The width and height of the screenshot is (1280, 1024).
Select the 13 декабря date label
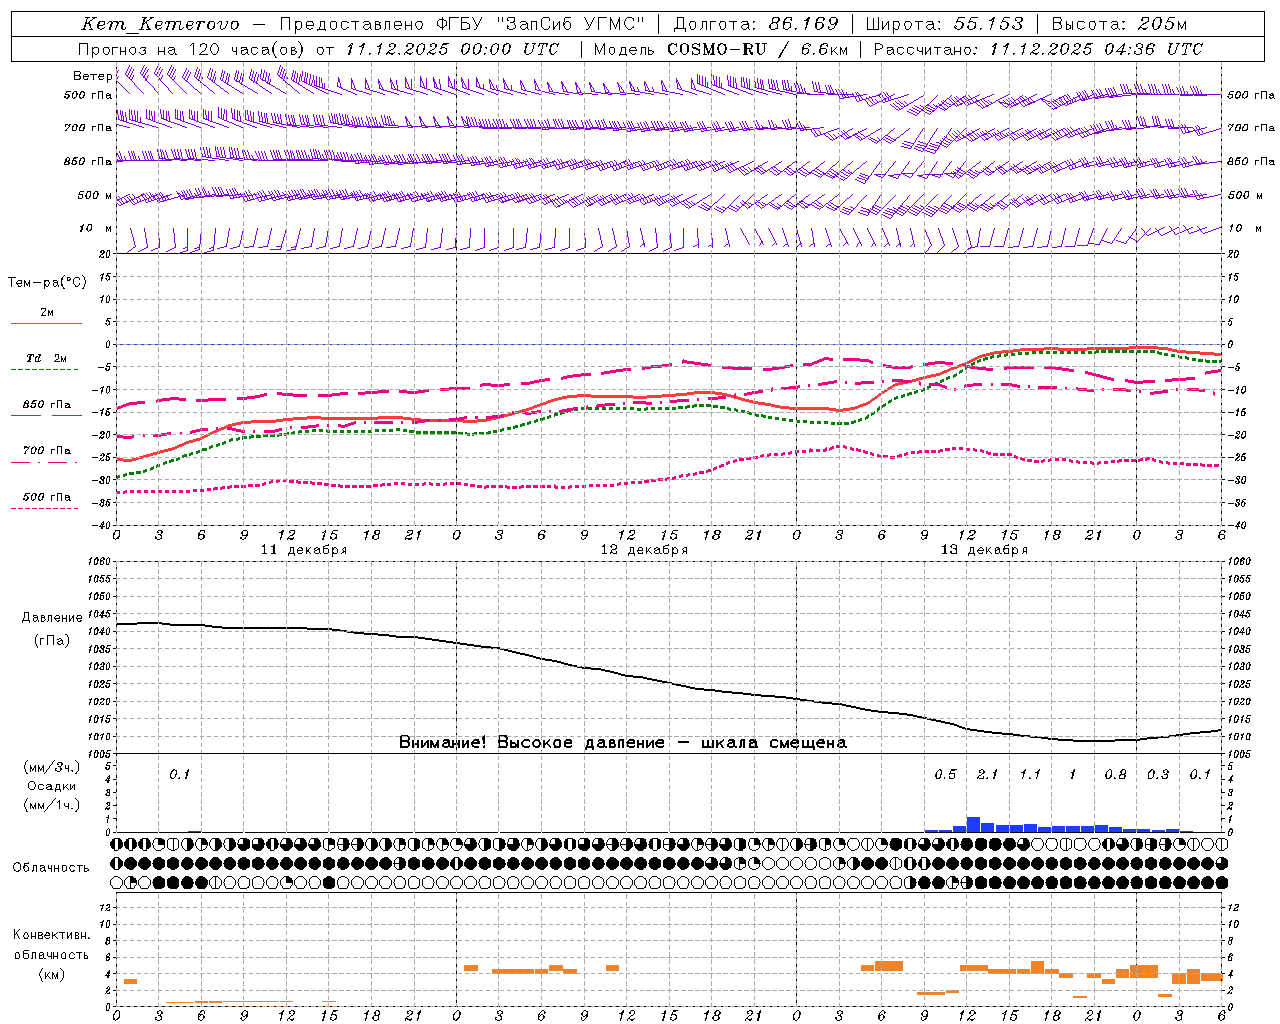[x=984, y=550]
